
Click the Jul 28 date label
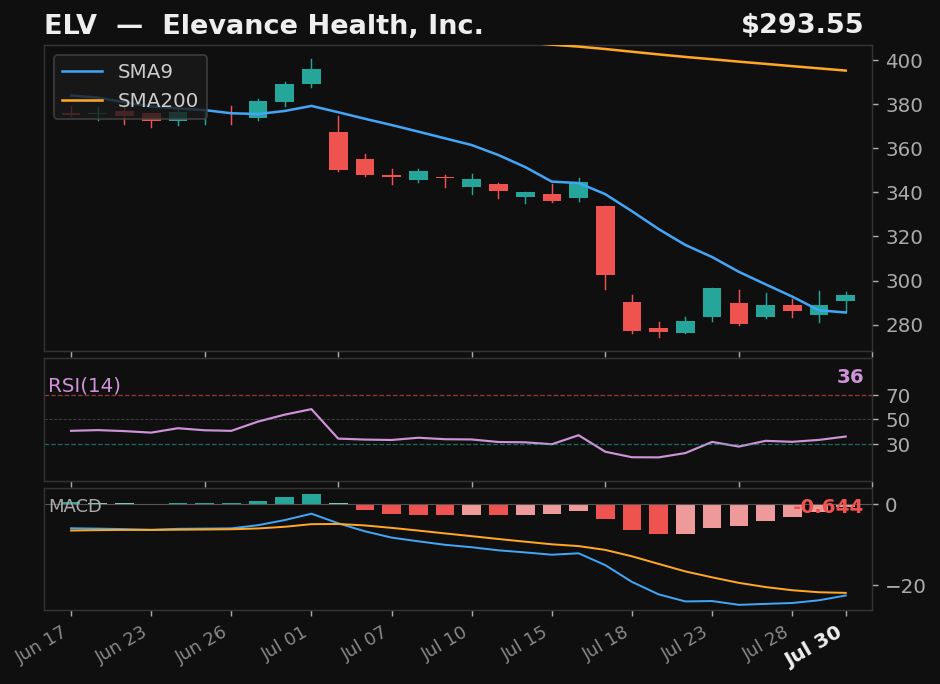tap(763, 645)
